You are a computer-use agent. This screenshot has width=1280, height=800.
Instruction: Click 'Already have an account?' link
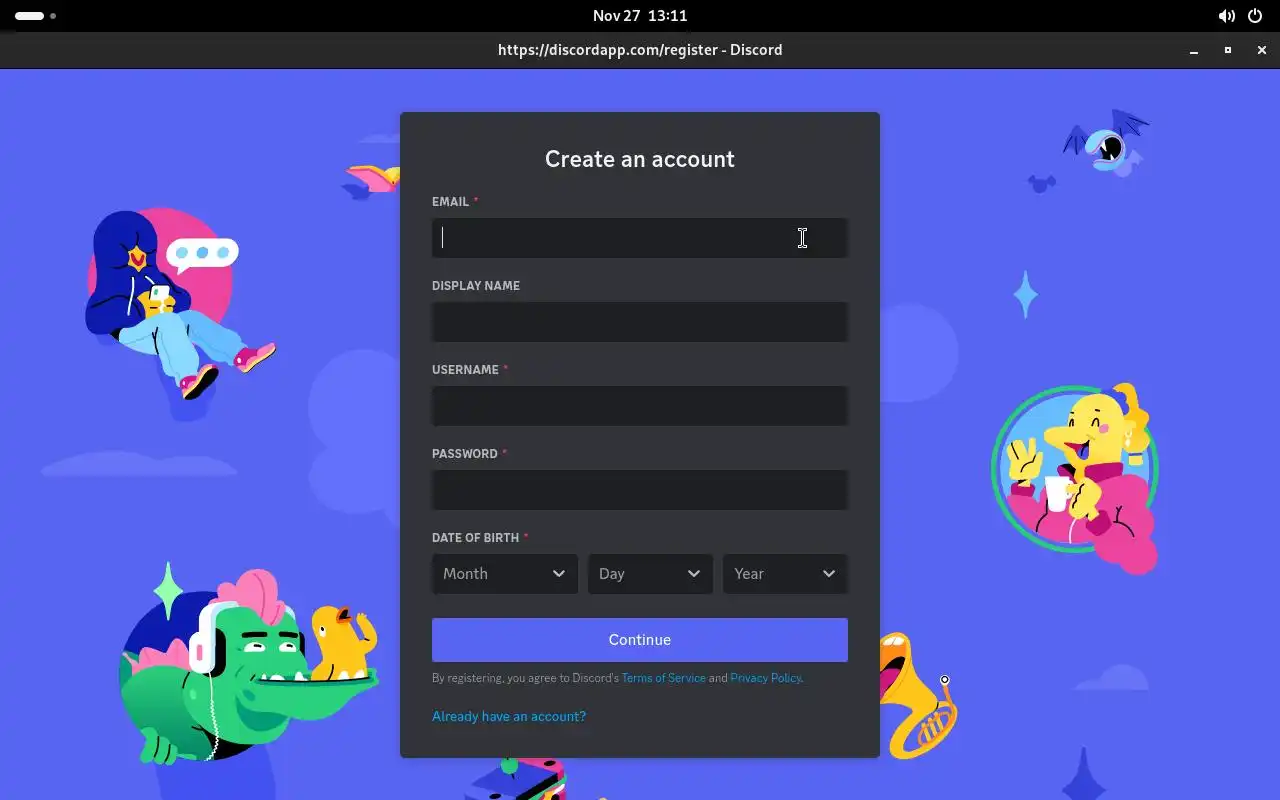tap(509, 716)
